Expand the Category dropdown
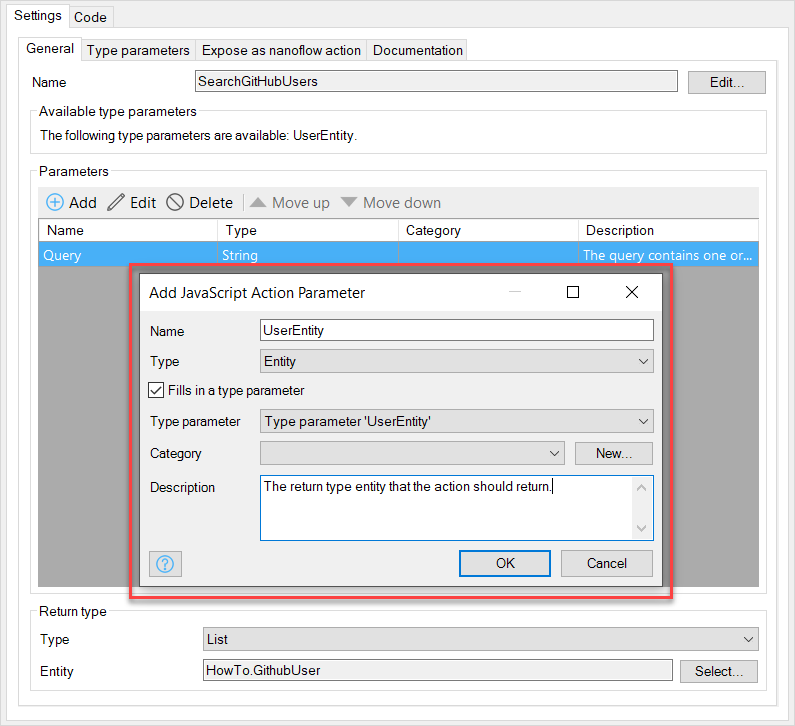This screenshot has width=795, height=726. click(555, 454)
